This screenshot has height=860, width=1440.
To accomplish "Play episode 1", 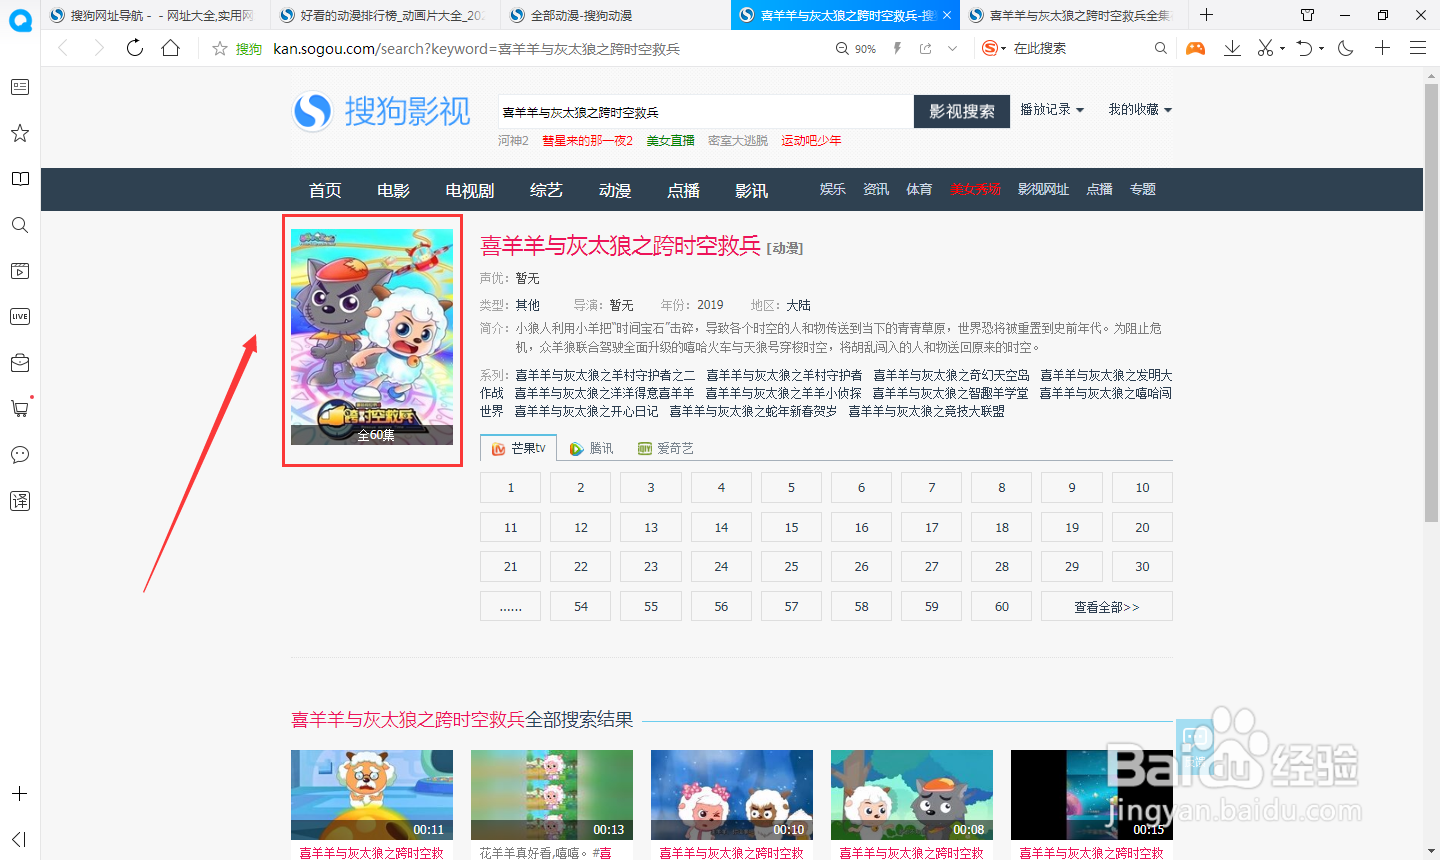I will pos(510,488).
